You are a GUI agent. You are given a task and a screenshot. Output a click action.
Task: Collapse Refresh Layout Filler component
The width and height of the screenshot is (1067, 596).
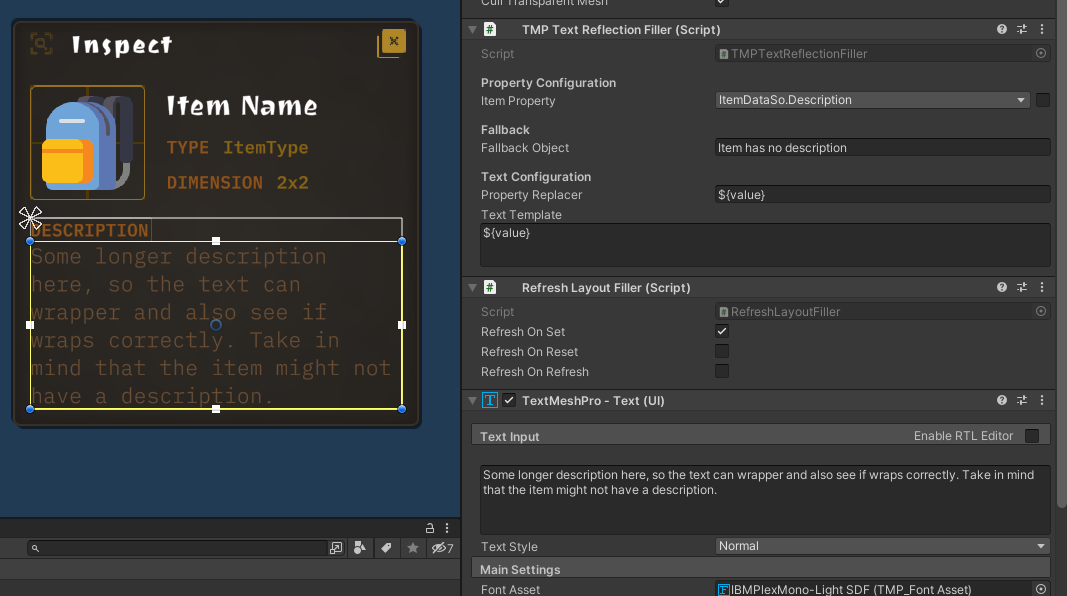472,288
